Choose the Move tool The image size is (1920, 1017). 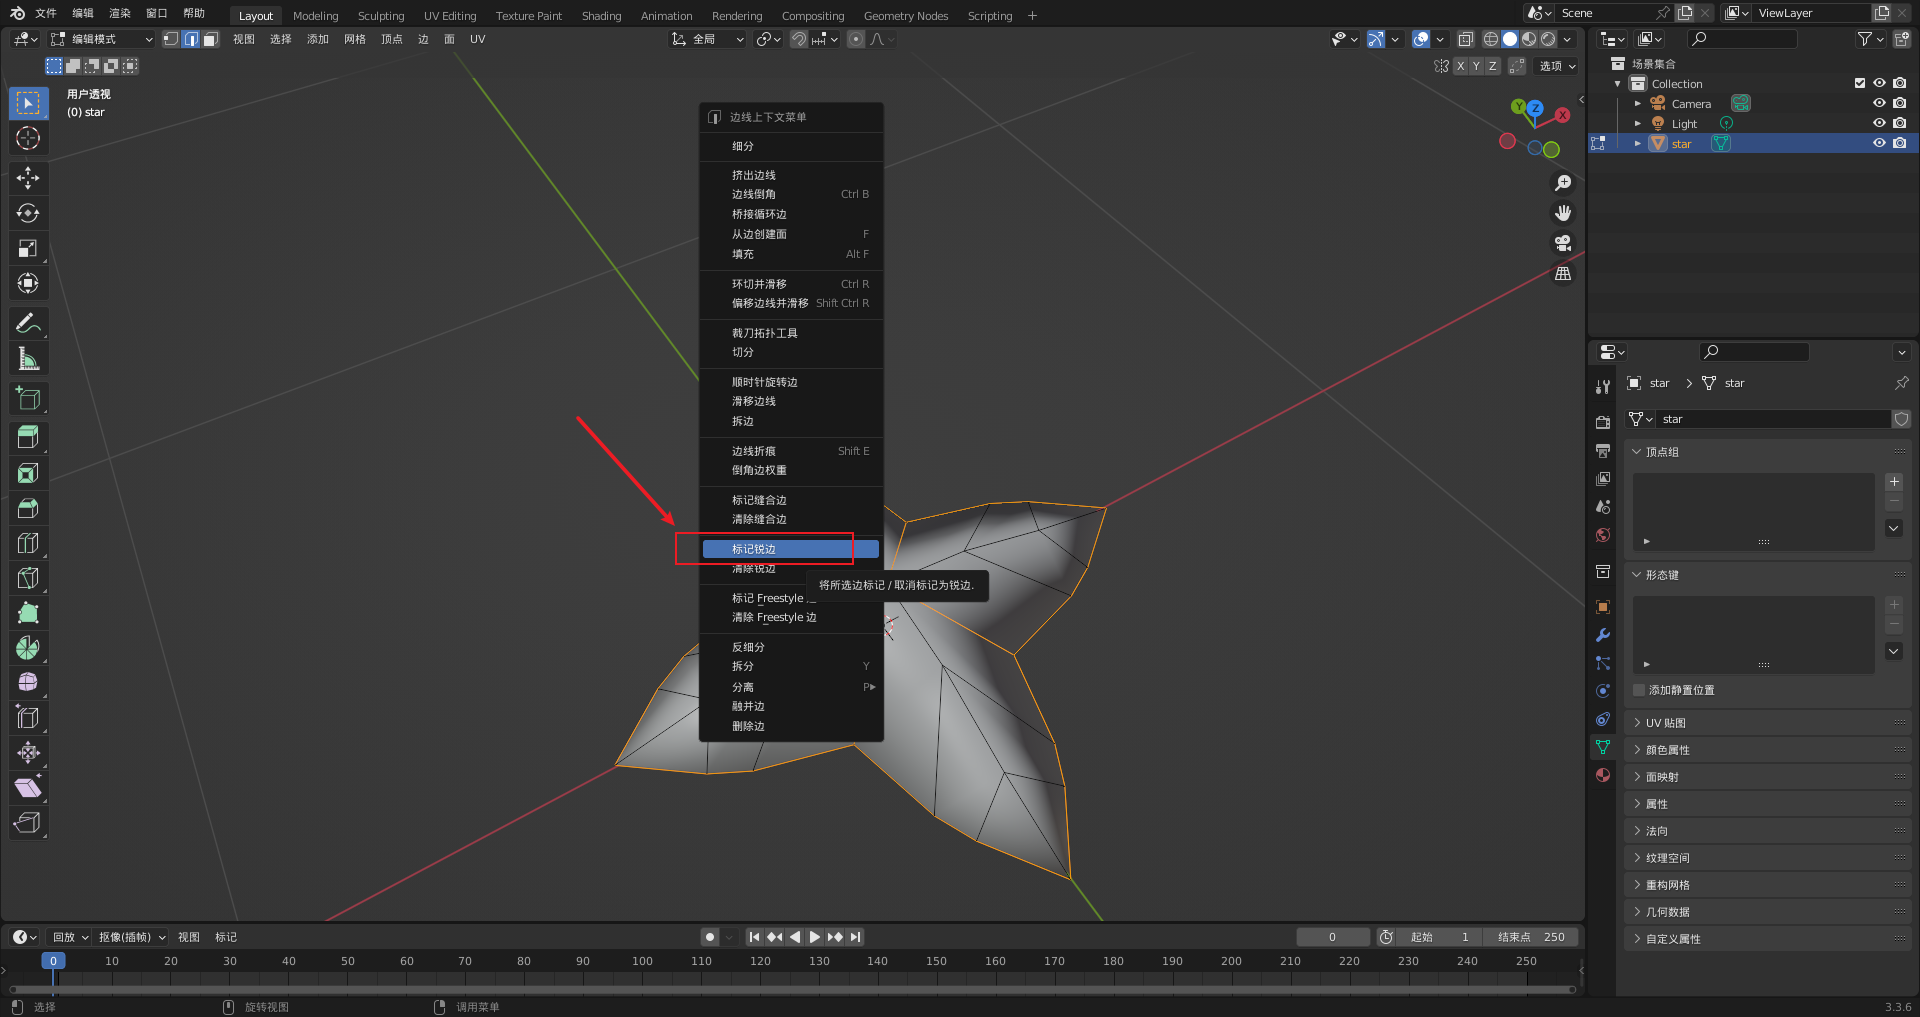pyautogui.click(x=28, y=178)
